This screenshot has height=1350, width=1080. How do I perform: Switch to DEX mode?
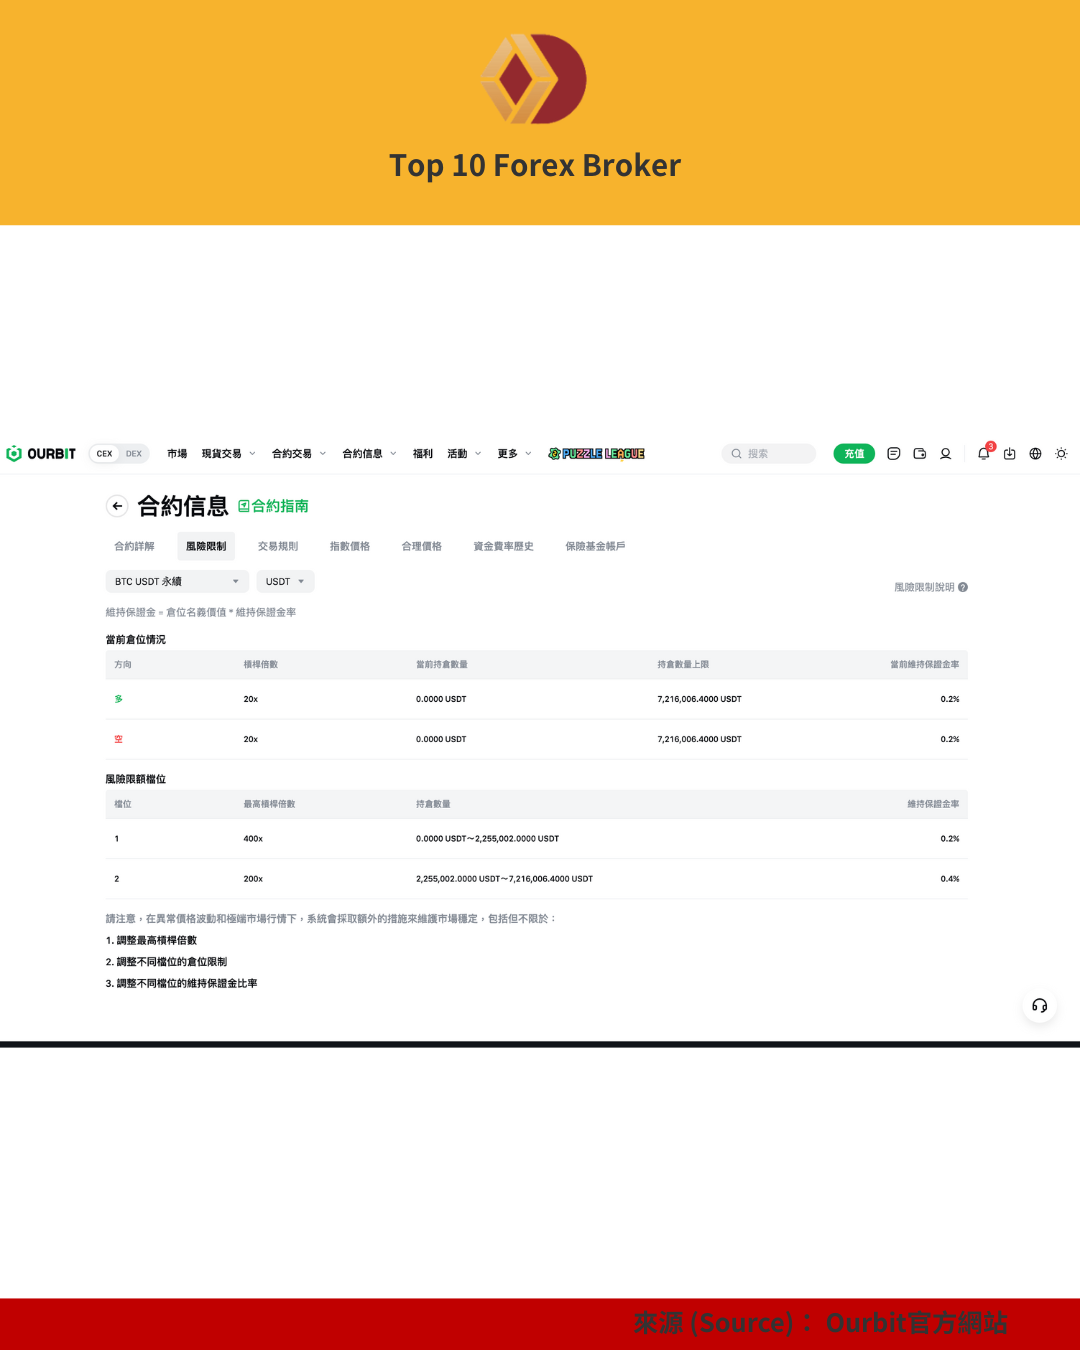(x=134, y=454)
